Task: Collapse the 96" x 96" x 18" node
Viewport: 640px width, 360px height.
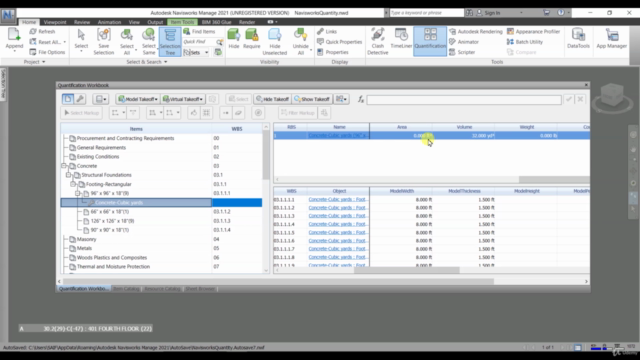Action: [78, 193]
